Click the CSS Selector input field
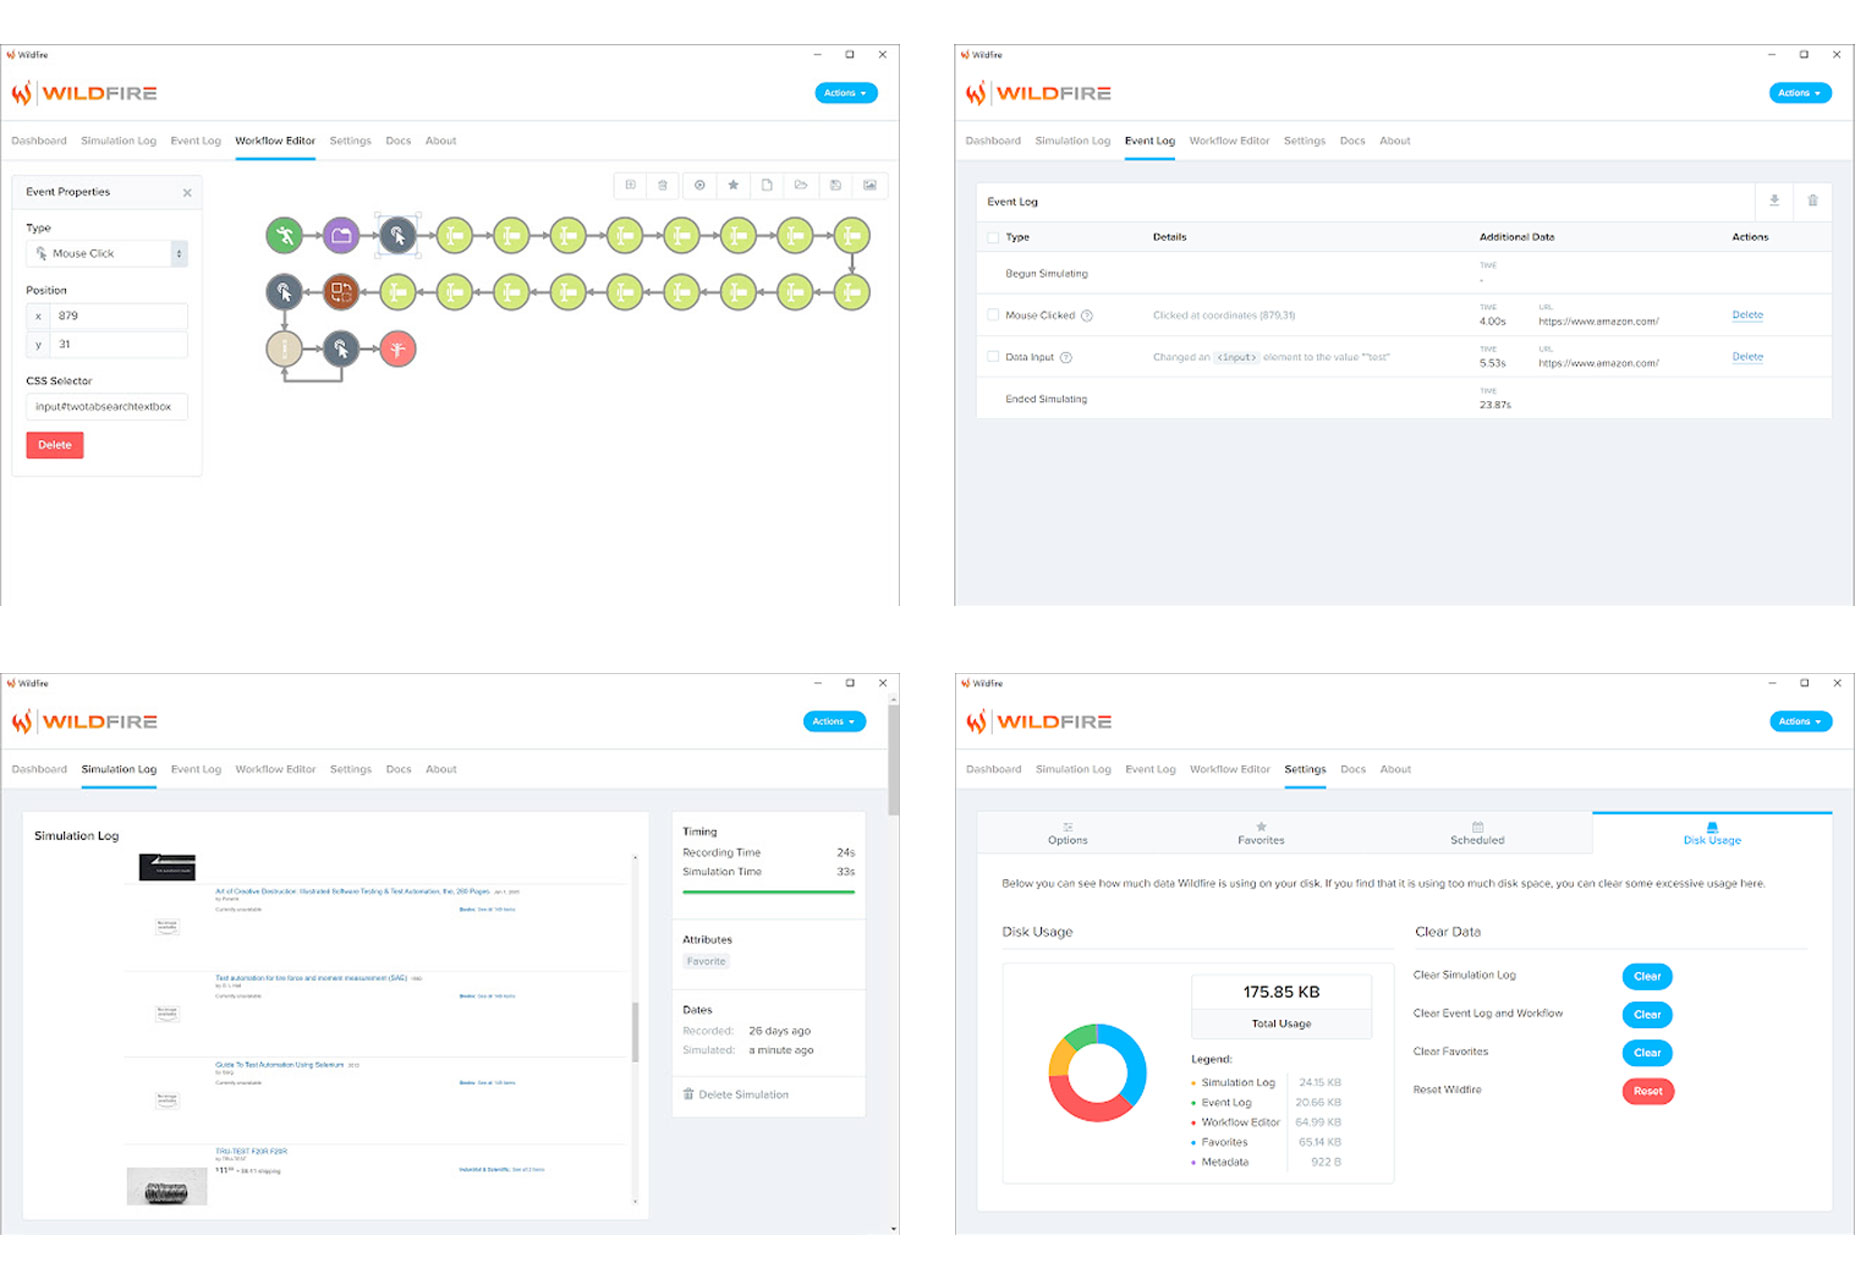 [107, 407]
